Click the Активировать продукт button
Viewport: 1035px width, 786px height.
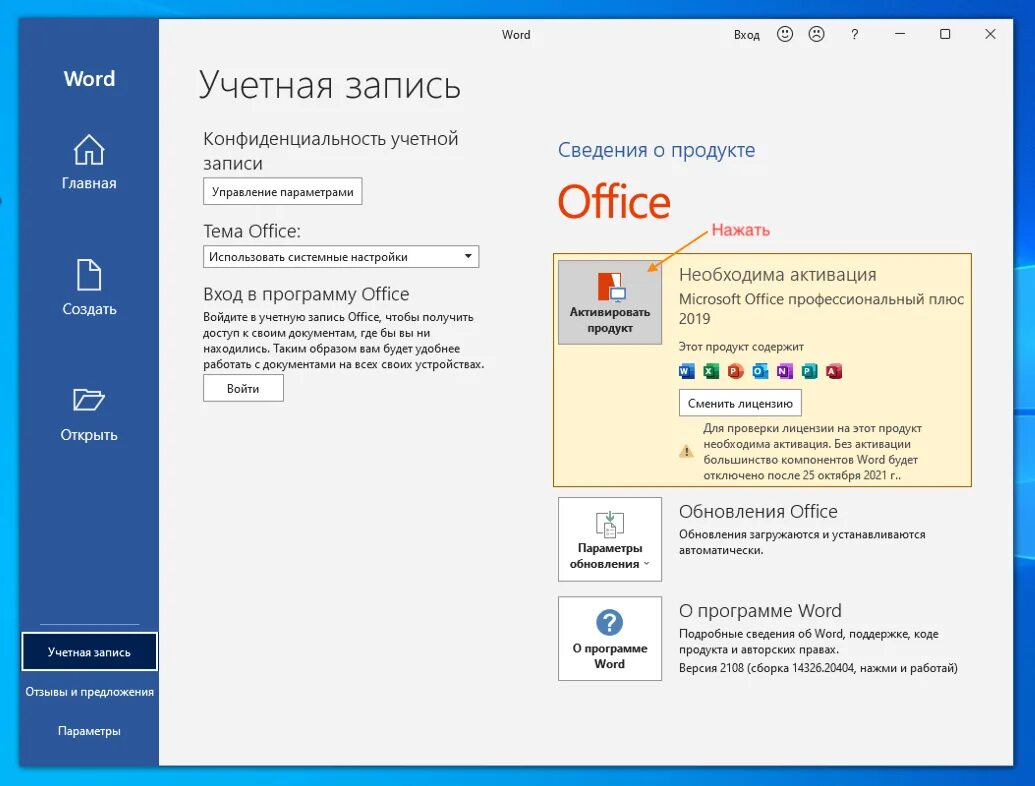click(x=610, y=302)
